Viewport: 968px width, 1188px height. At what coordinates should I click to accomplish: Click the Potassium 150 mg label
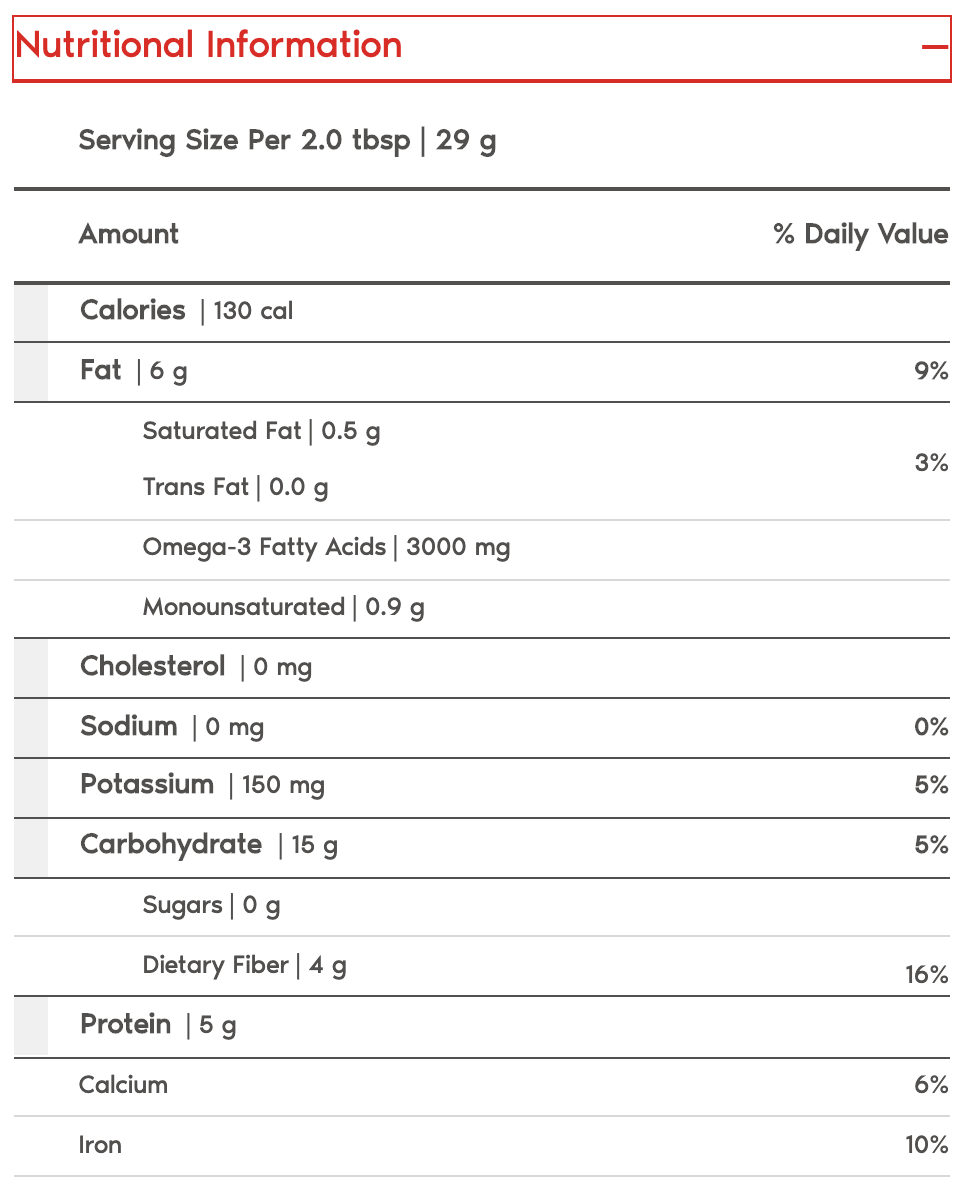click(202, 785)
